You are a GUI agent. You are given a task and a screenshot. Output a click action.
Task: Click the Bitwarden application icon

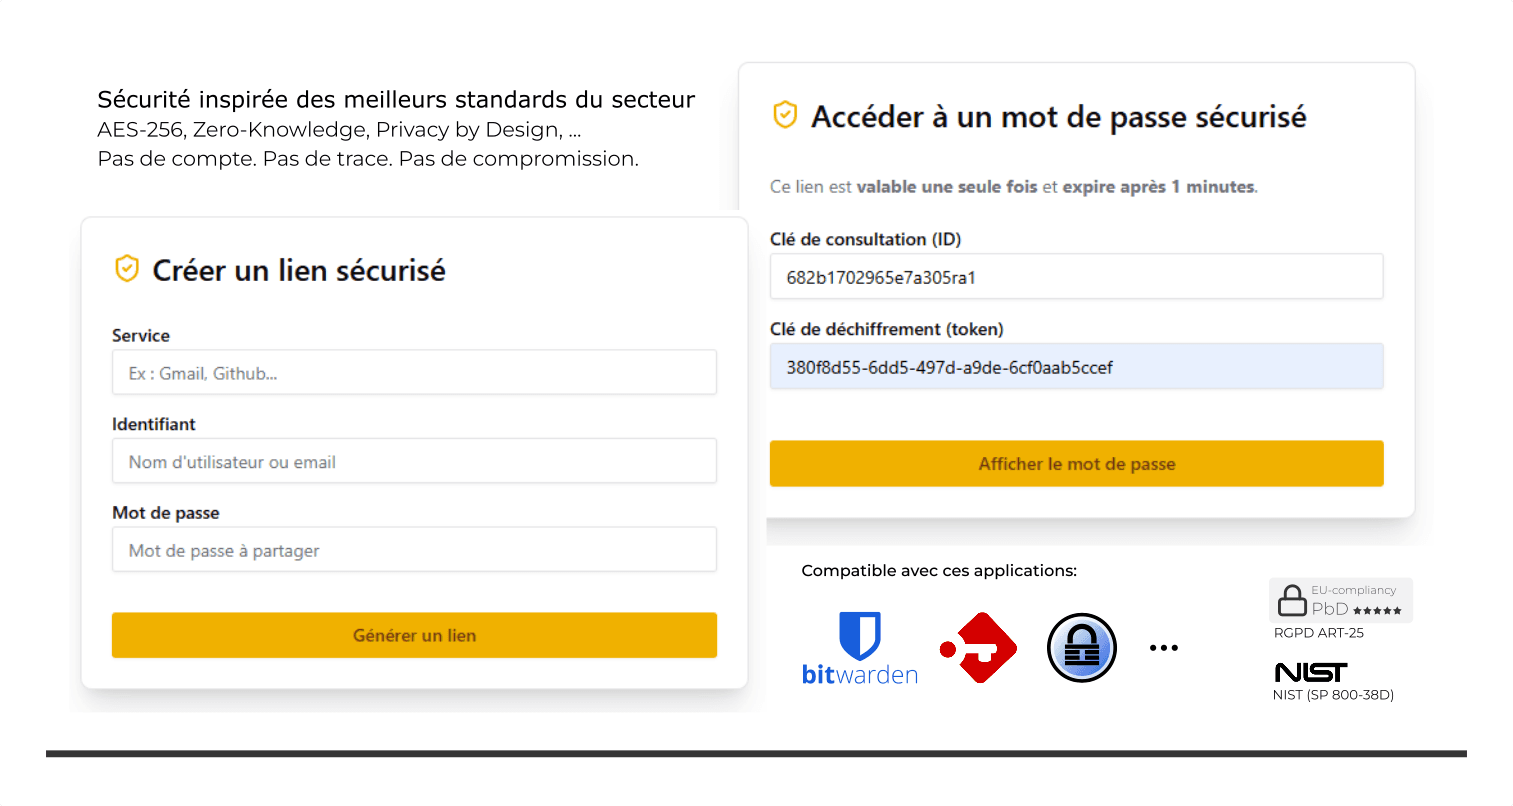(x=858, y=647)
